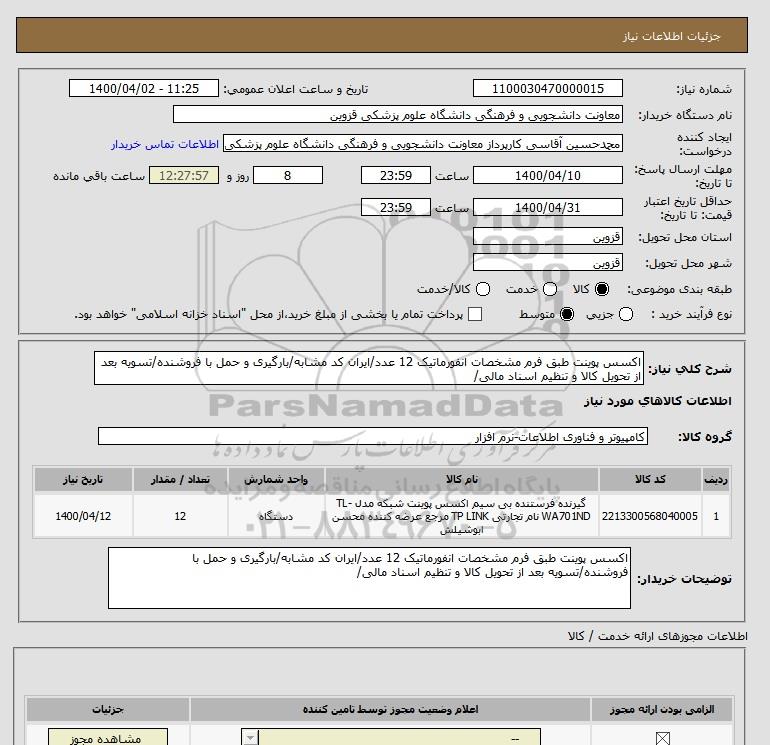Choose the متوسط purchase type radio

(567, 314)
